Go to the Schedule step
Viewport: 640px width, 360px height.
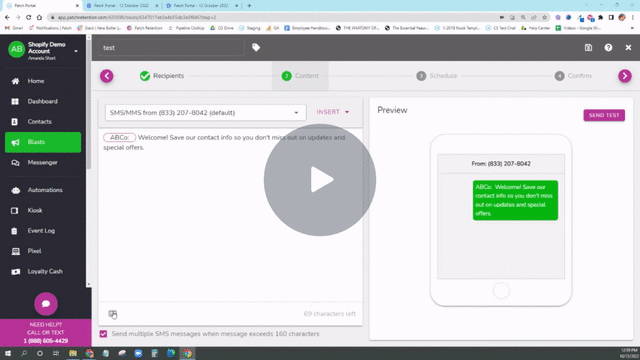click(436, 76)
